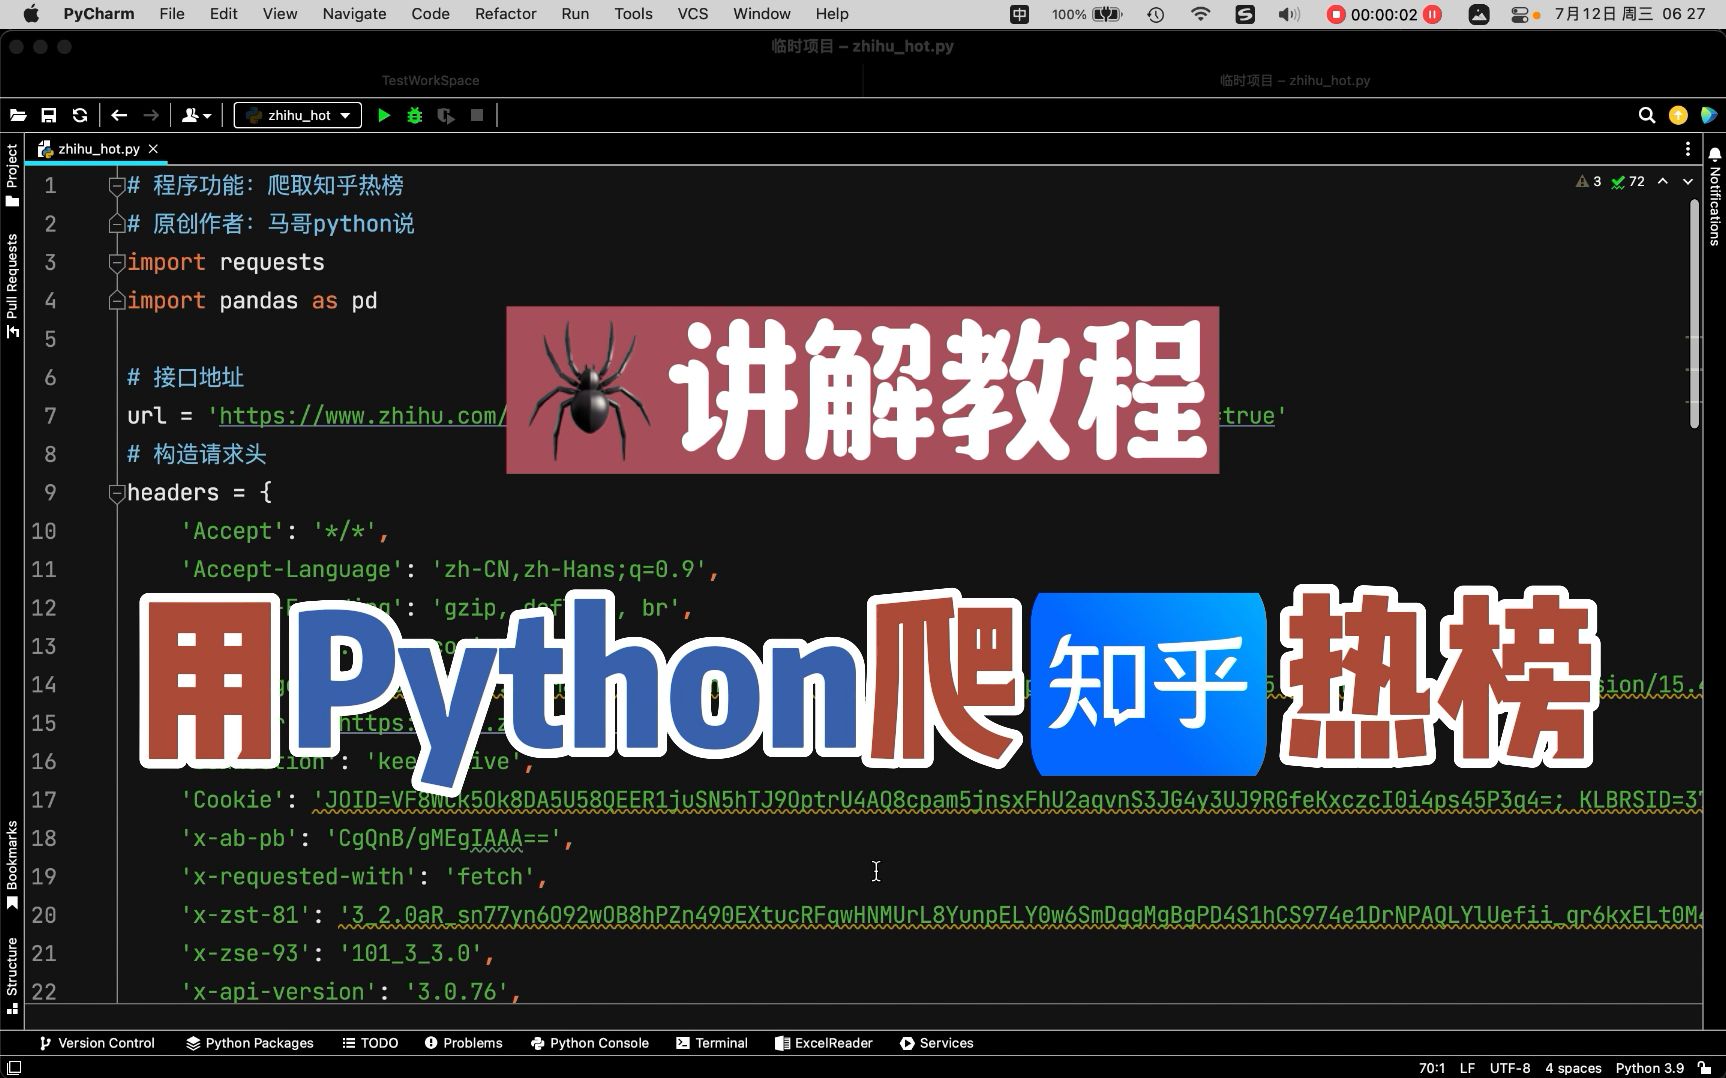Screen dimensions: 1726x1078
Task: Open the Refactor menu
Action: [505, 14]
